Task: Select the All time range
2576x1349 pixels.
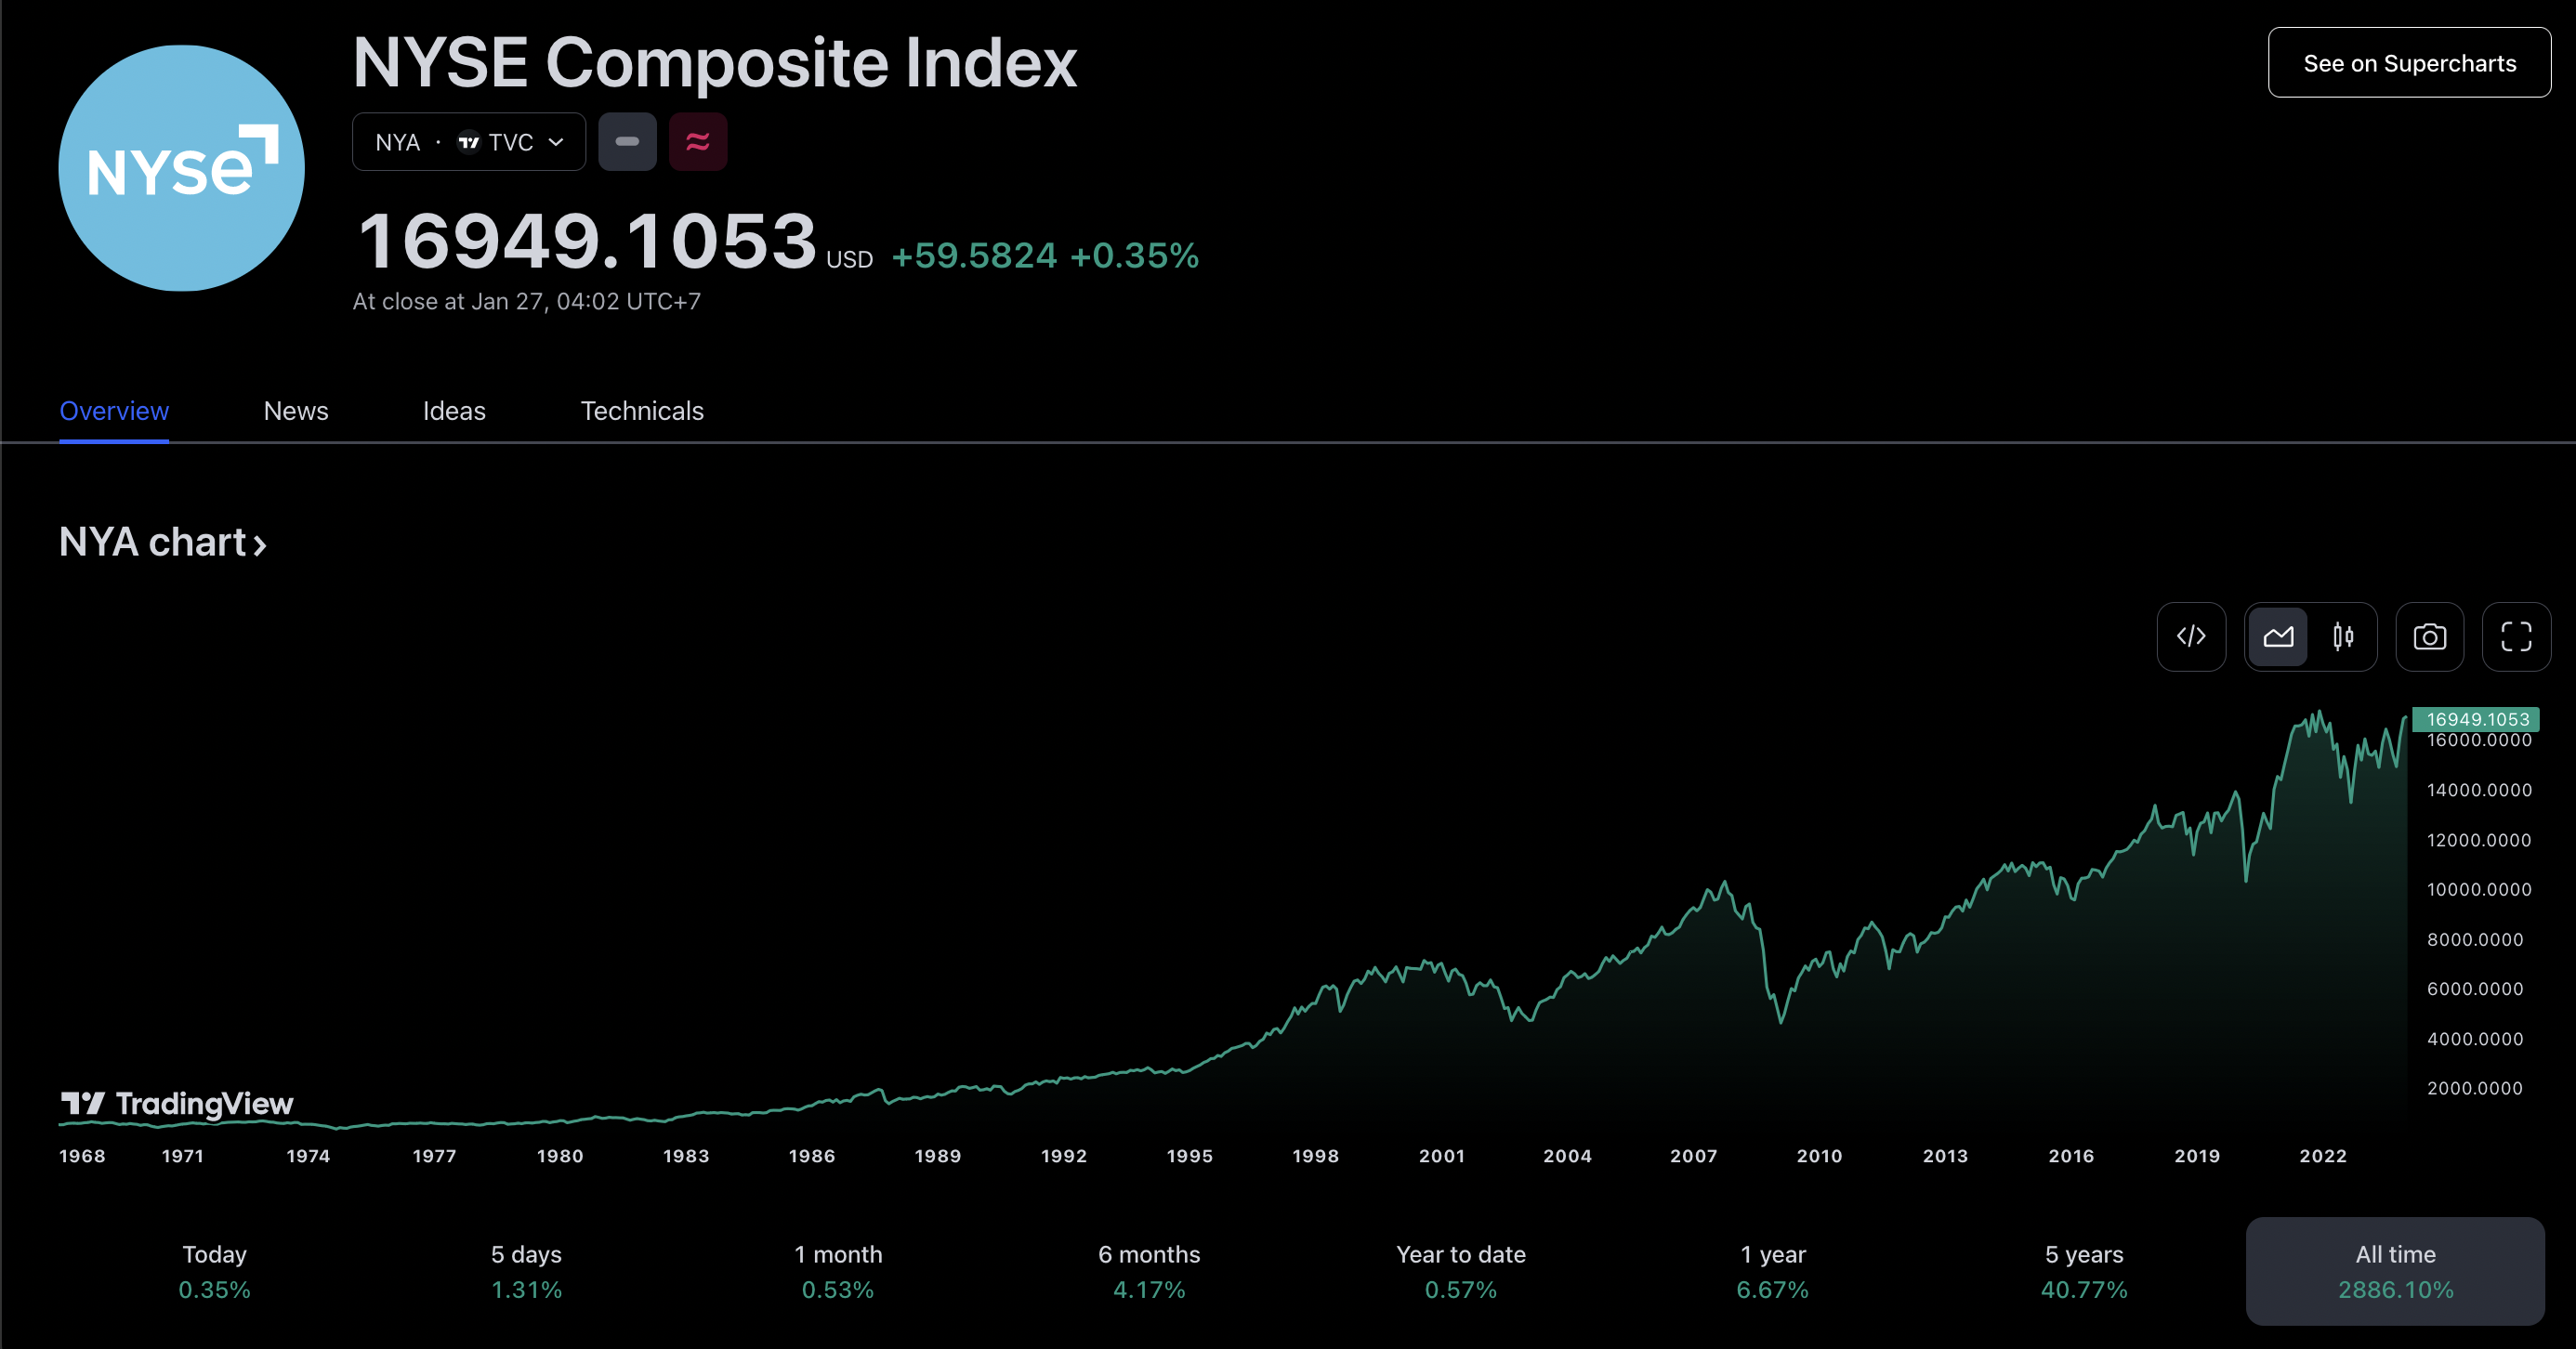Action: [x=2395, y=1271]
